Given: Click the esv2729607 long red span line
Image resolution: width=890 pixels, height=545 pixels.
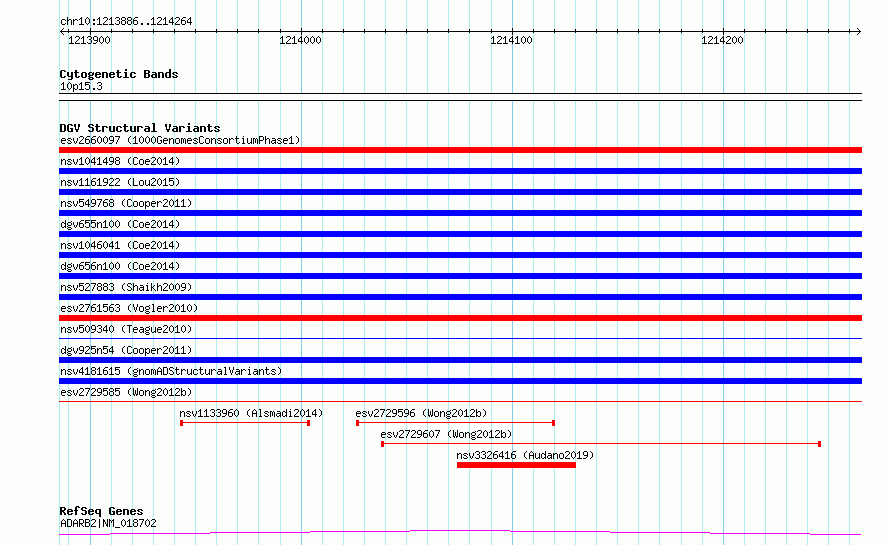Looking at the screenshot, I should (601, 444).
